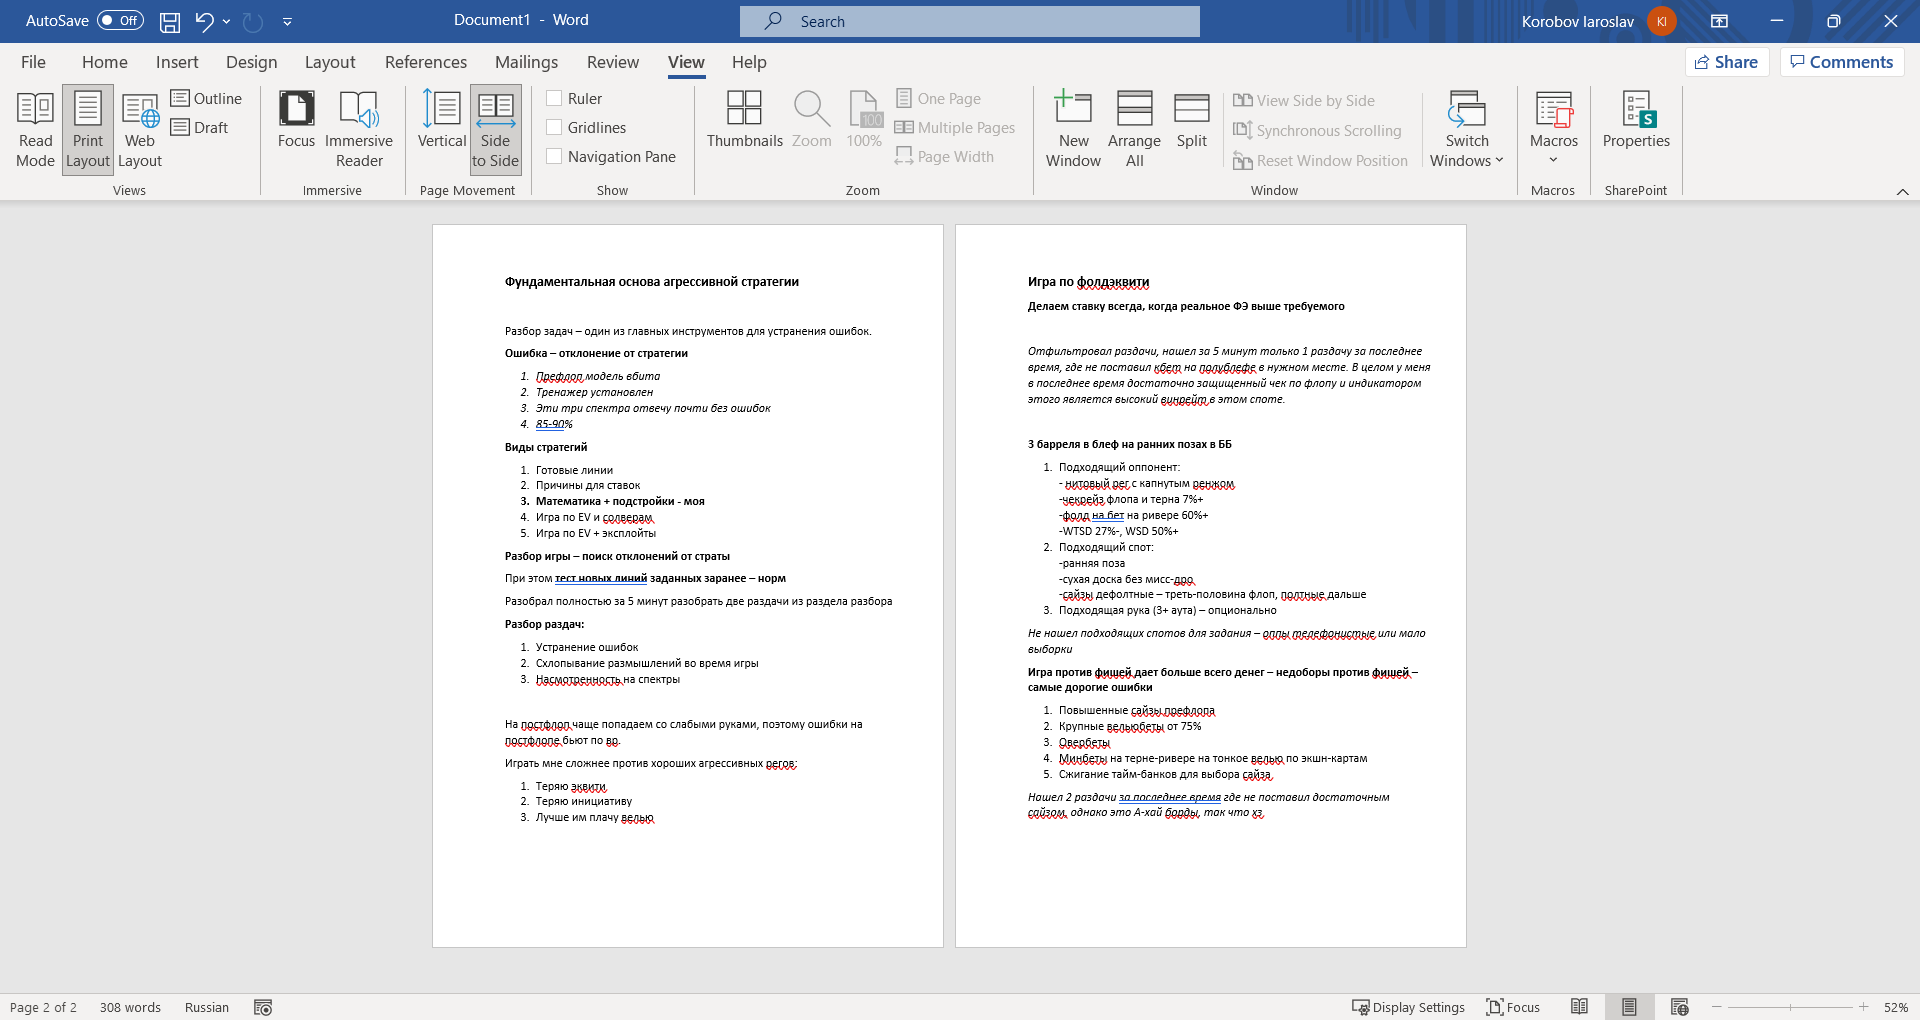Set Vertical page movement
This screenshot has height=1020, width=1920.
click(x=442, y=120)
